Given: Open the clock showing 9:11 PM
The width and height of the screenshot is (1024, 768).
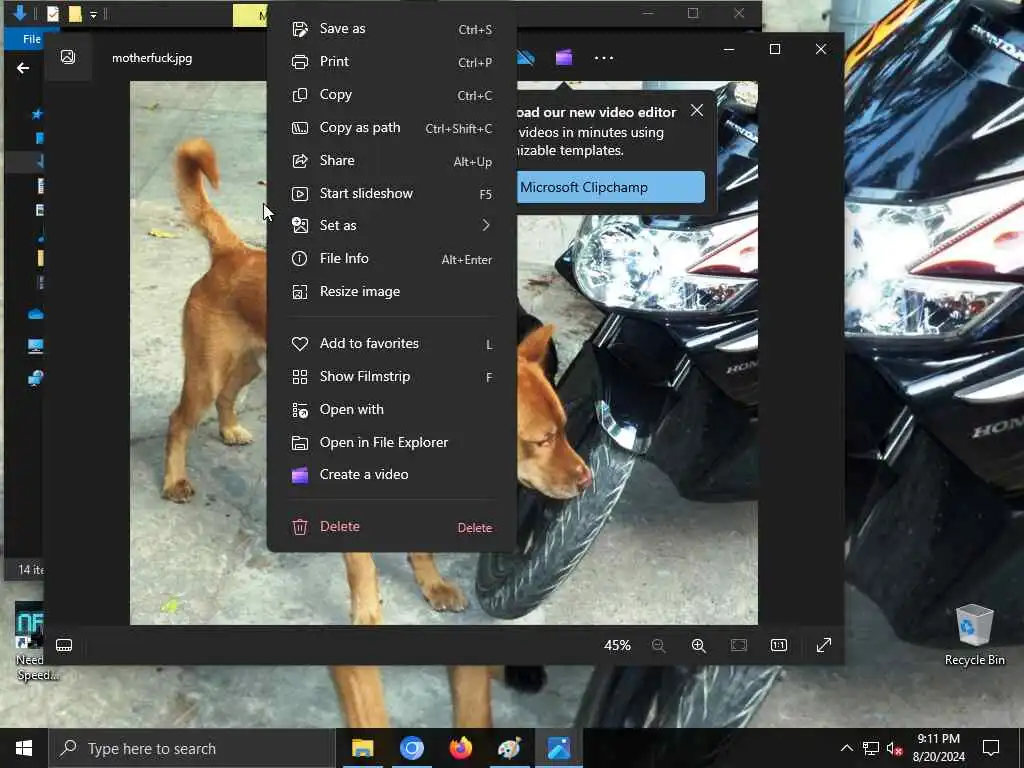Looking at the screenshot, I should click(x=938, y=748).
